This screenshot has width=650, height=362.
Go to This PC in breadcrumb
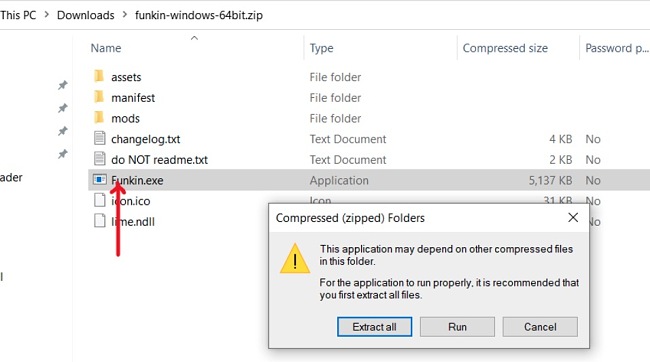(x=18, y=15)
